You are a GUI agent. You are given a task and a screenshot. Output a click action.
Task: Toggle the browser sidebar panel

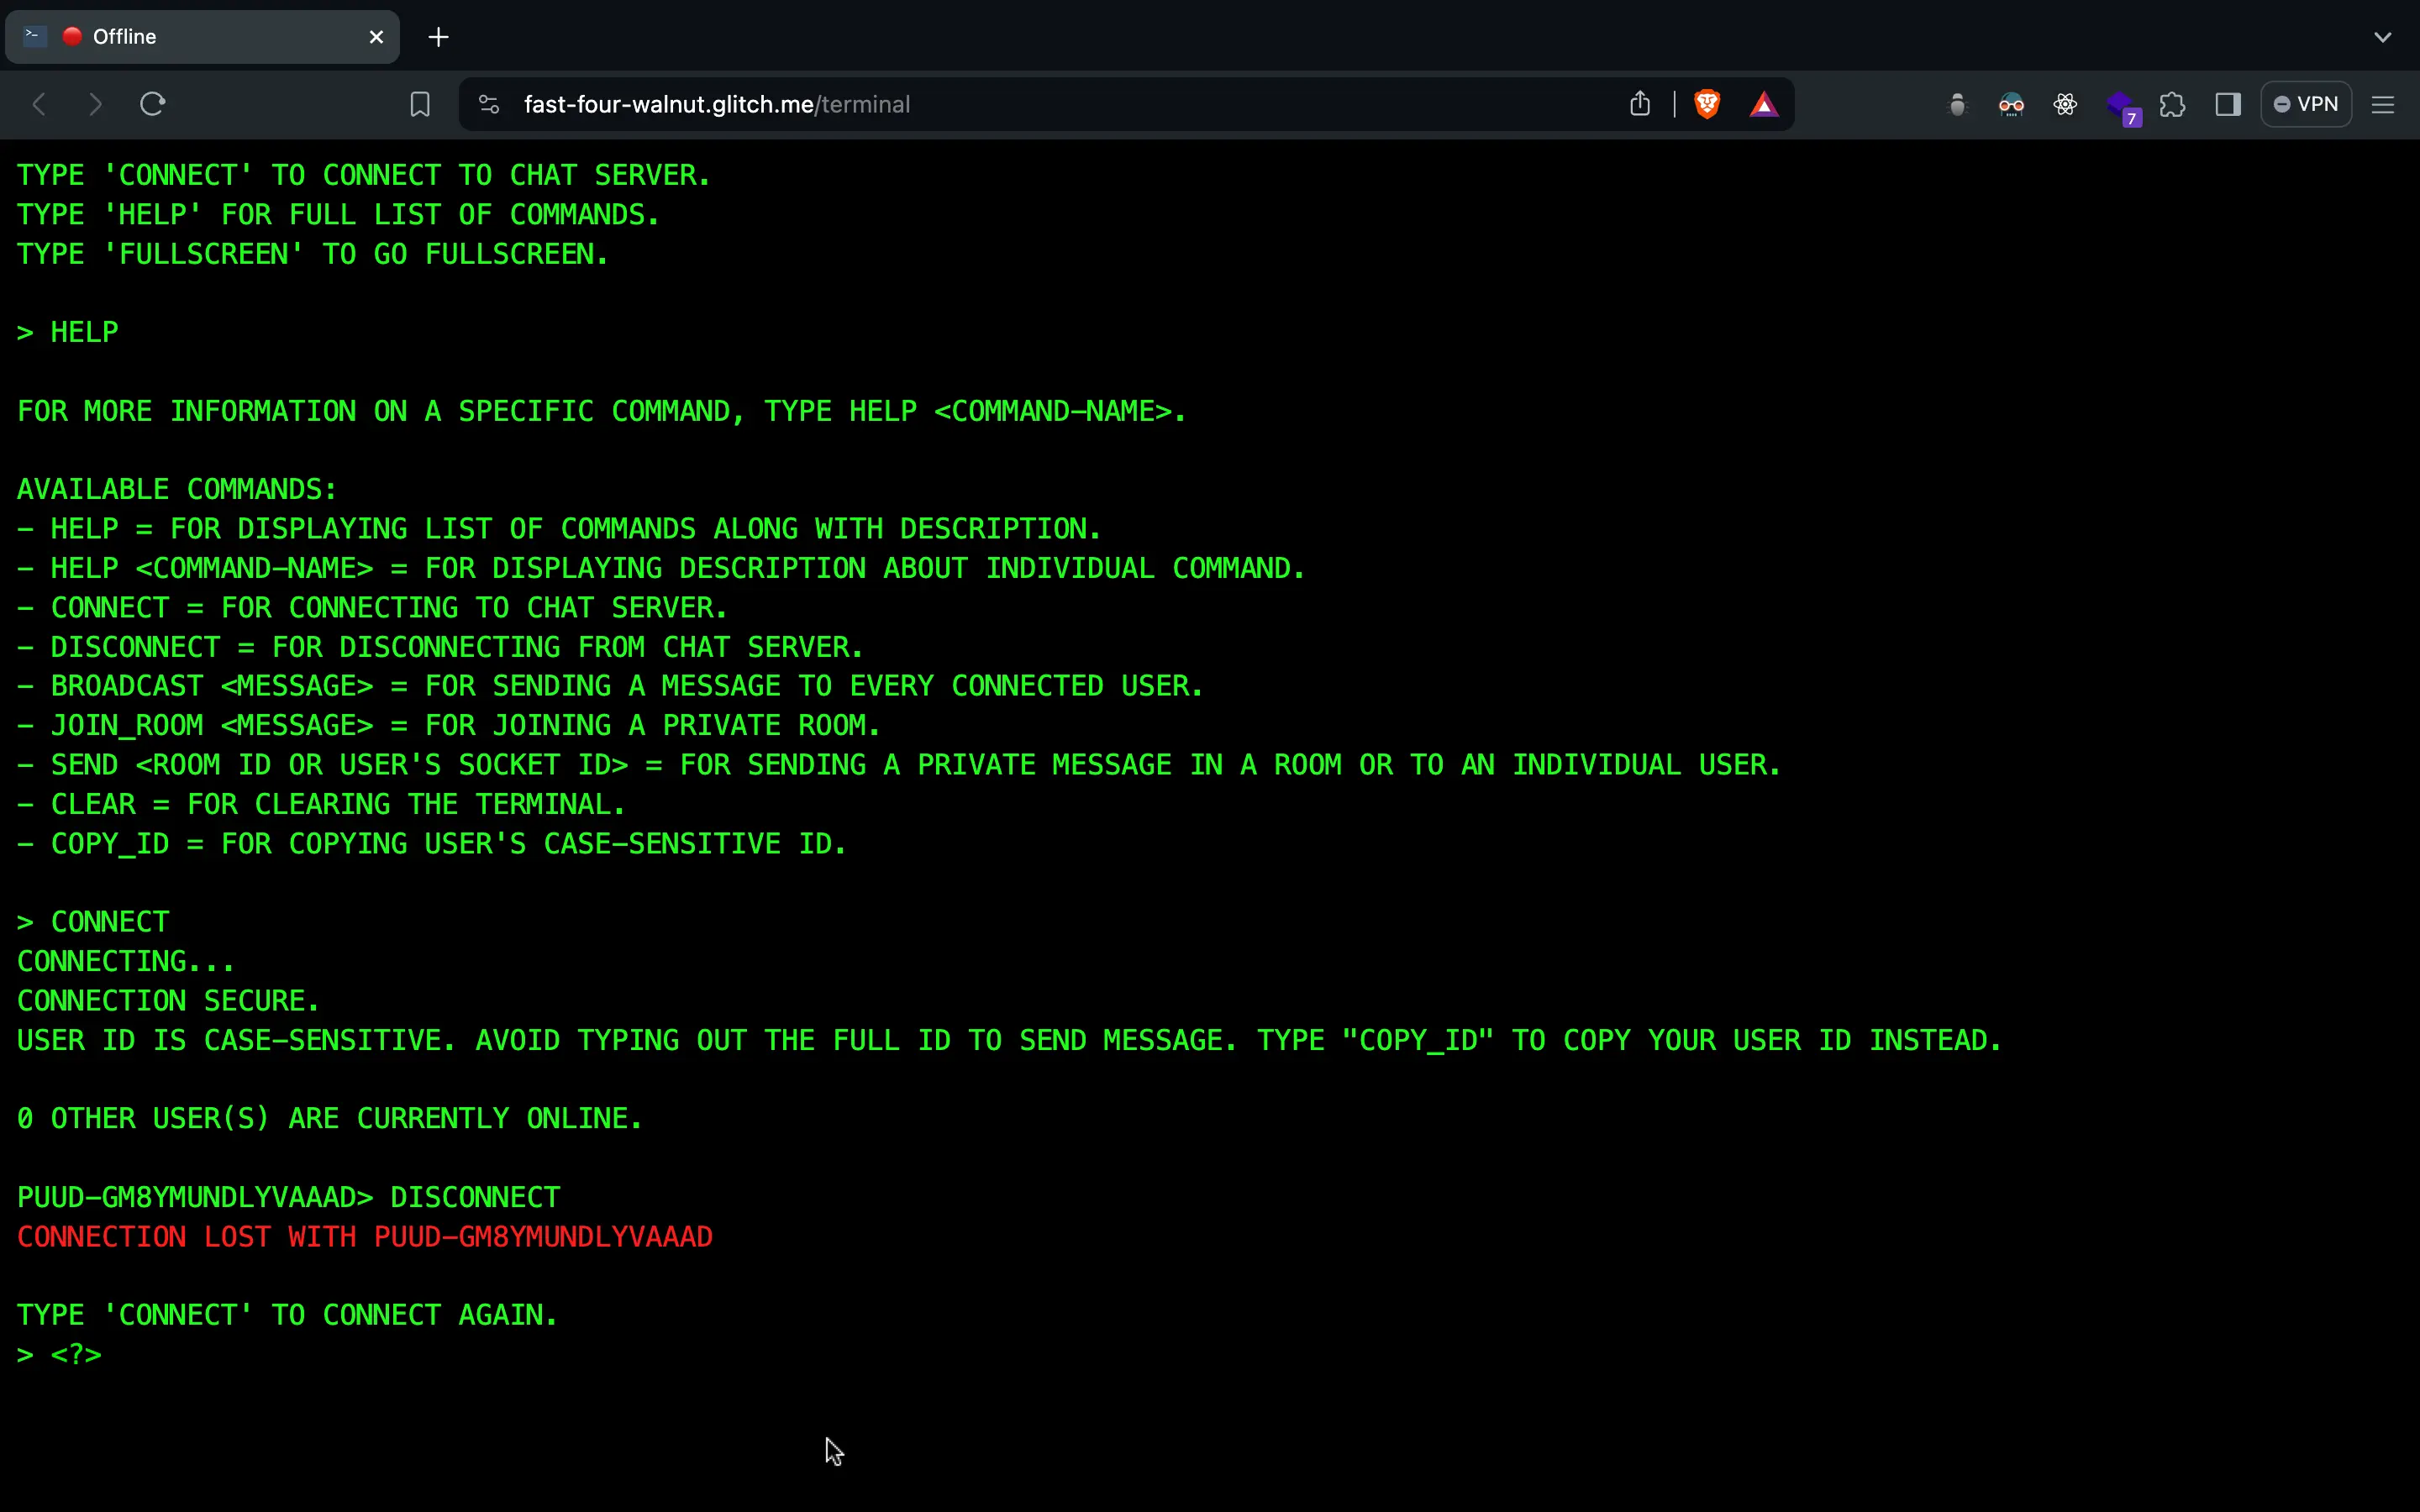[2228, 104]
